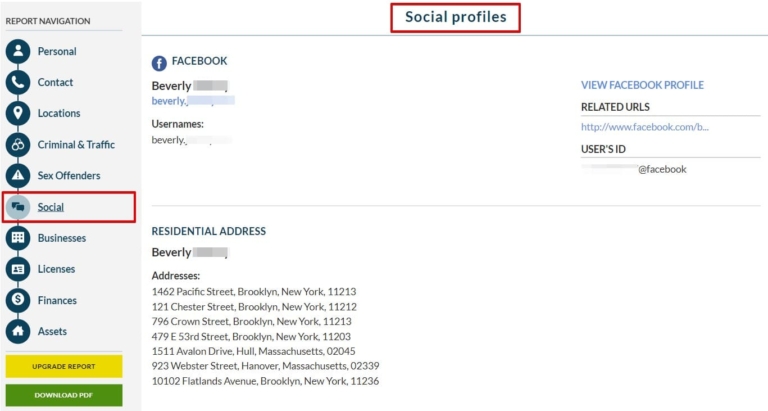Click the Social chat bubbles icon

tap(18, 207)
